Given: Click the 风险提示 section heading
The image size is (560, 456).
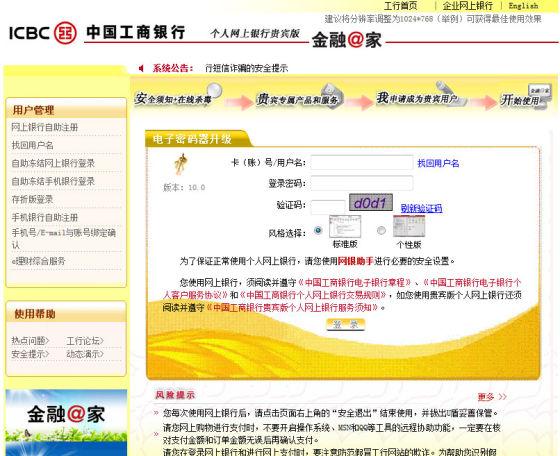Looking at the screenshot, I should tap(175, 395).
